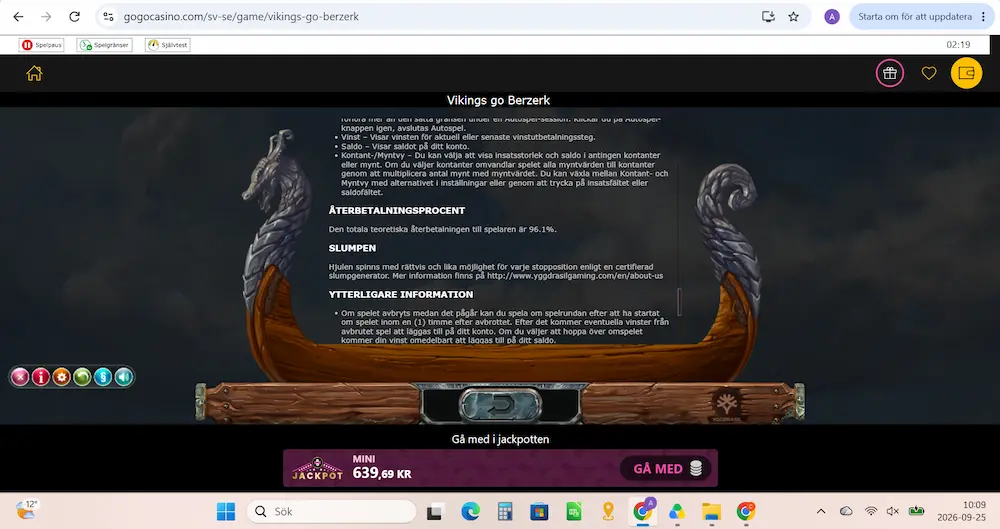Click the GÅ MED jackpot button

[x=668, y=468]
